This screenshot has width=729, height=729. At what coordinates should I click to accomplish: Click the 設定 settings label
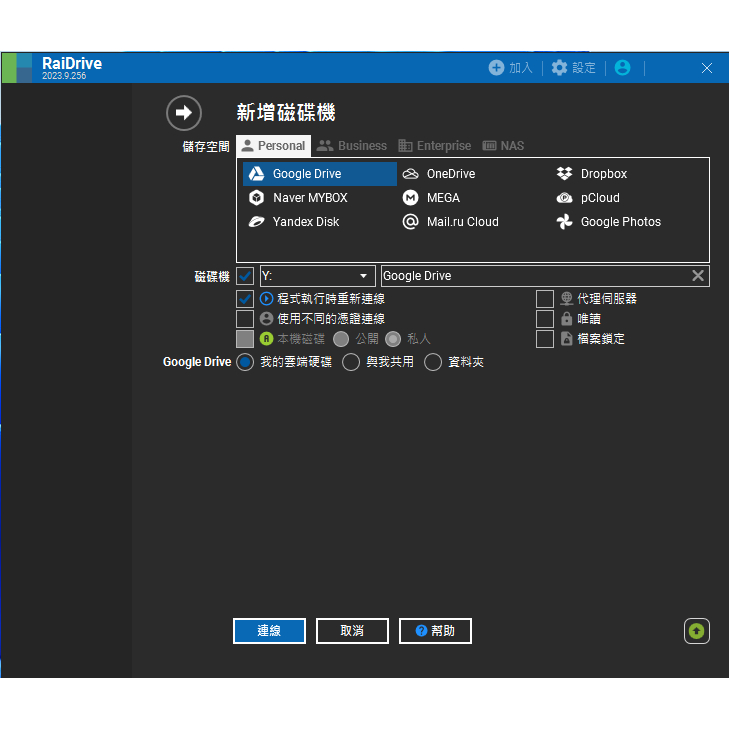click(584, 68)
